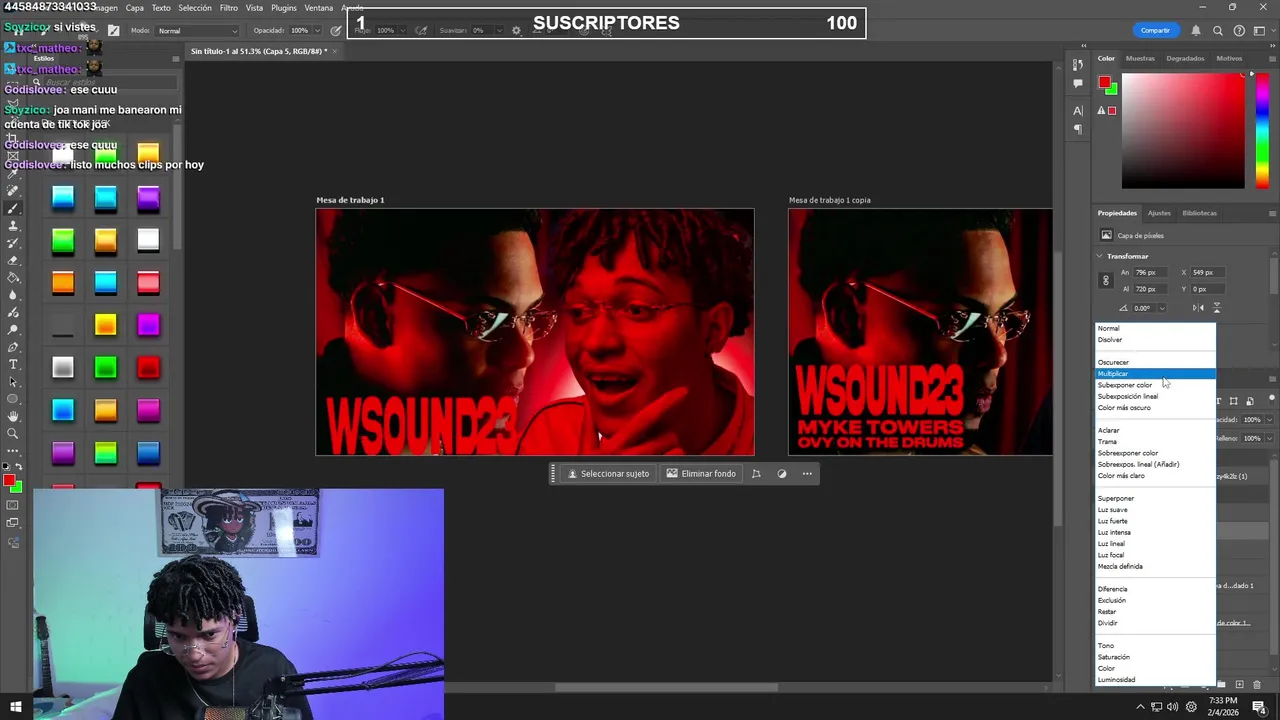Apply the dark red style swatch

(x=148, y=368)
